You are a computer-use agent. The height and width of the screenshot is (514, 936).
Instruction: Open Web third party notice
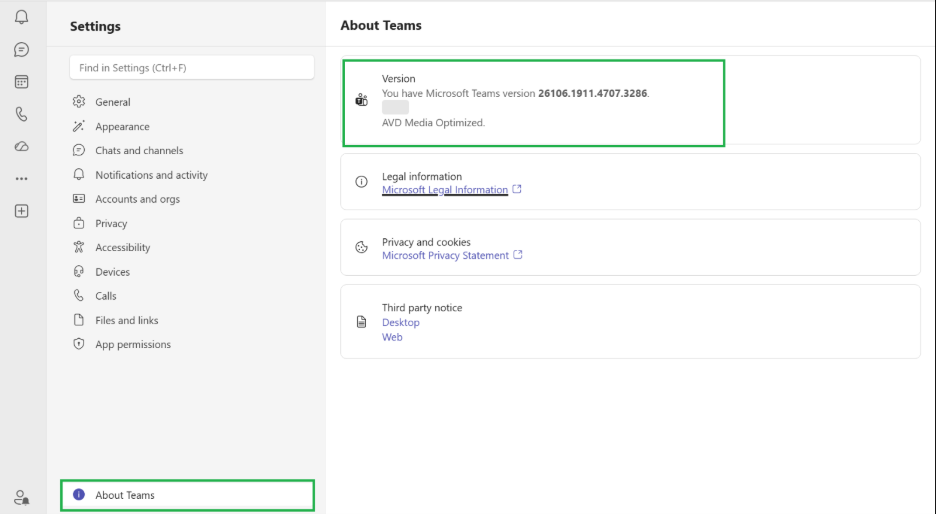coord(392,337)
